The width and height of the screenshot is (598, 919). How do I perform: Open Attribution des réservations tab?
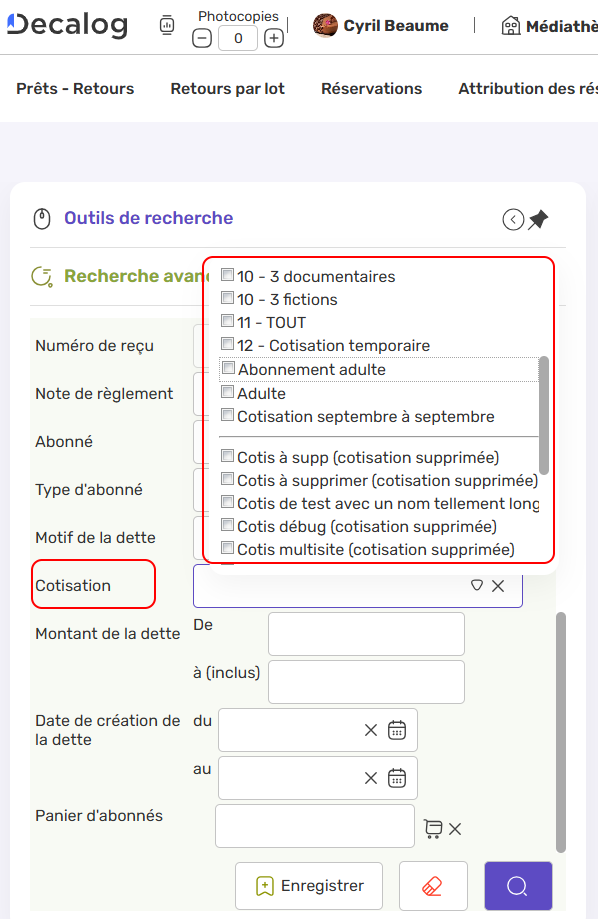pos(528,89)
